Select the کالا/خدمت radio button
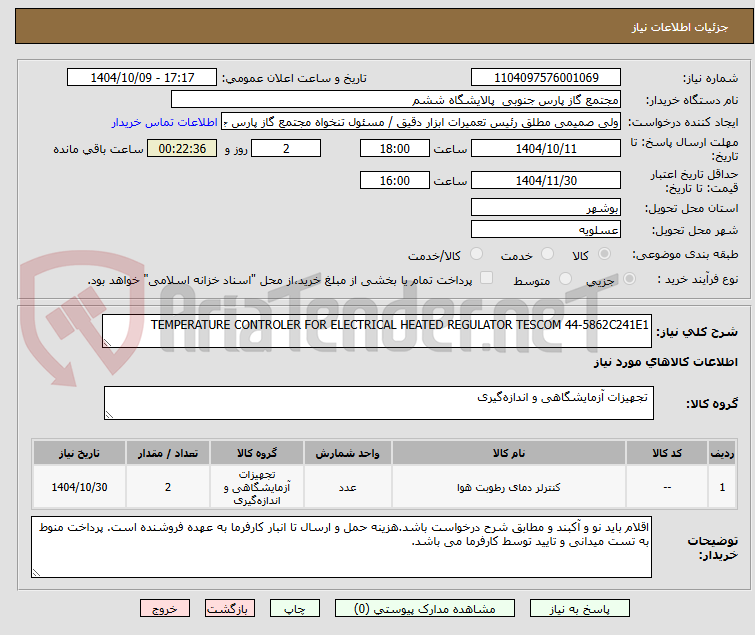 coord(476,254)
